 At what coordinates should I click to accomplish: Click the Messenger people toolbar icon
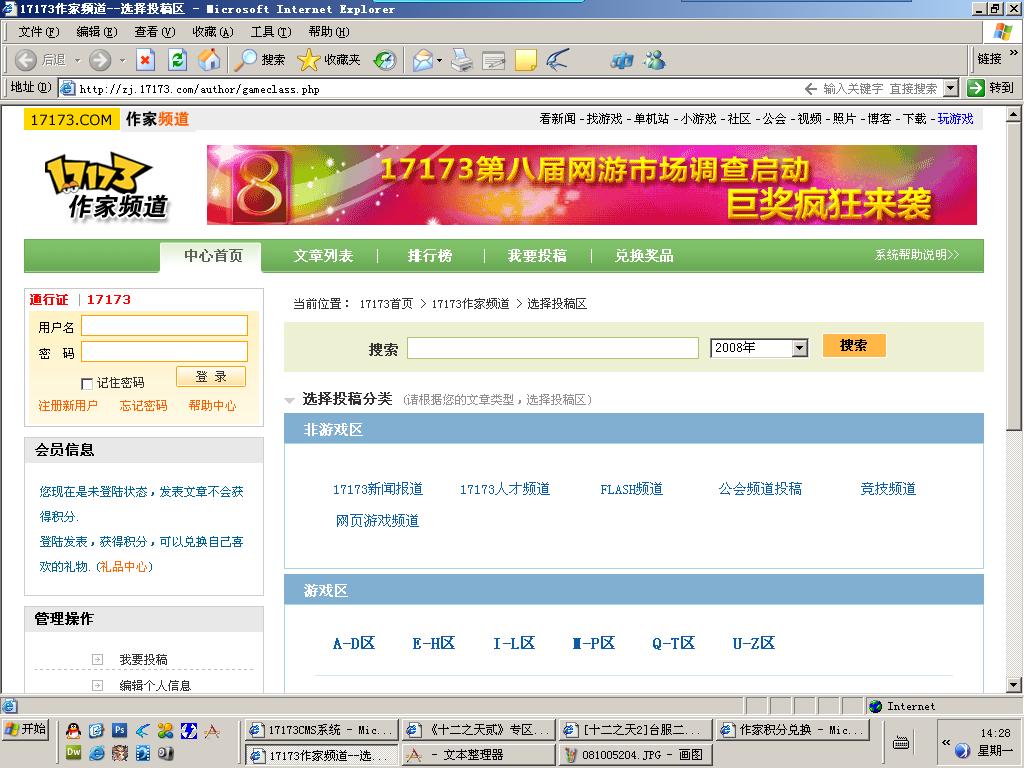click(x=654, y=60)
